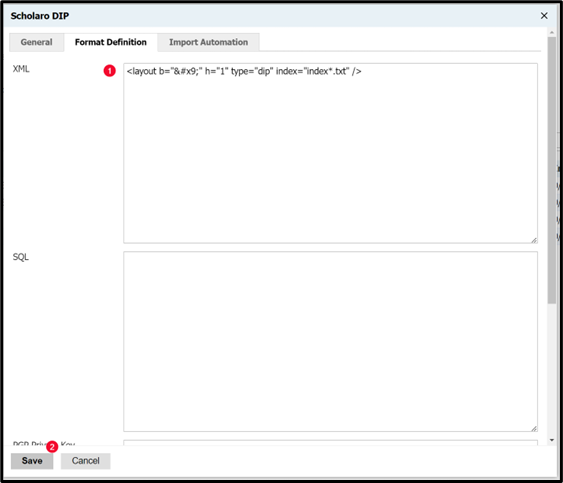Grab the SQL text area resize handle

534,428
